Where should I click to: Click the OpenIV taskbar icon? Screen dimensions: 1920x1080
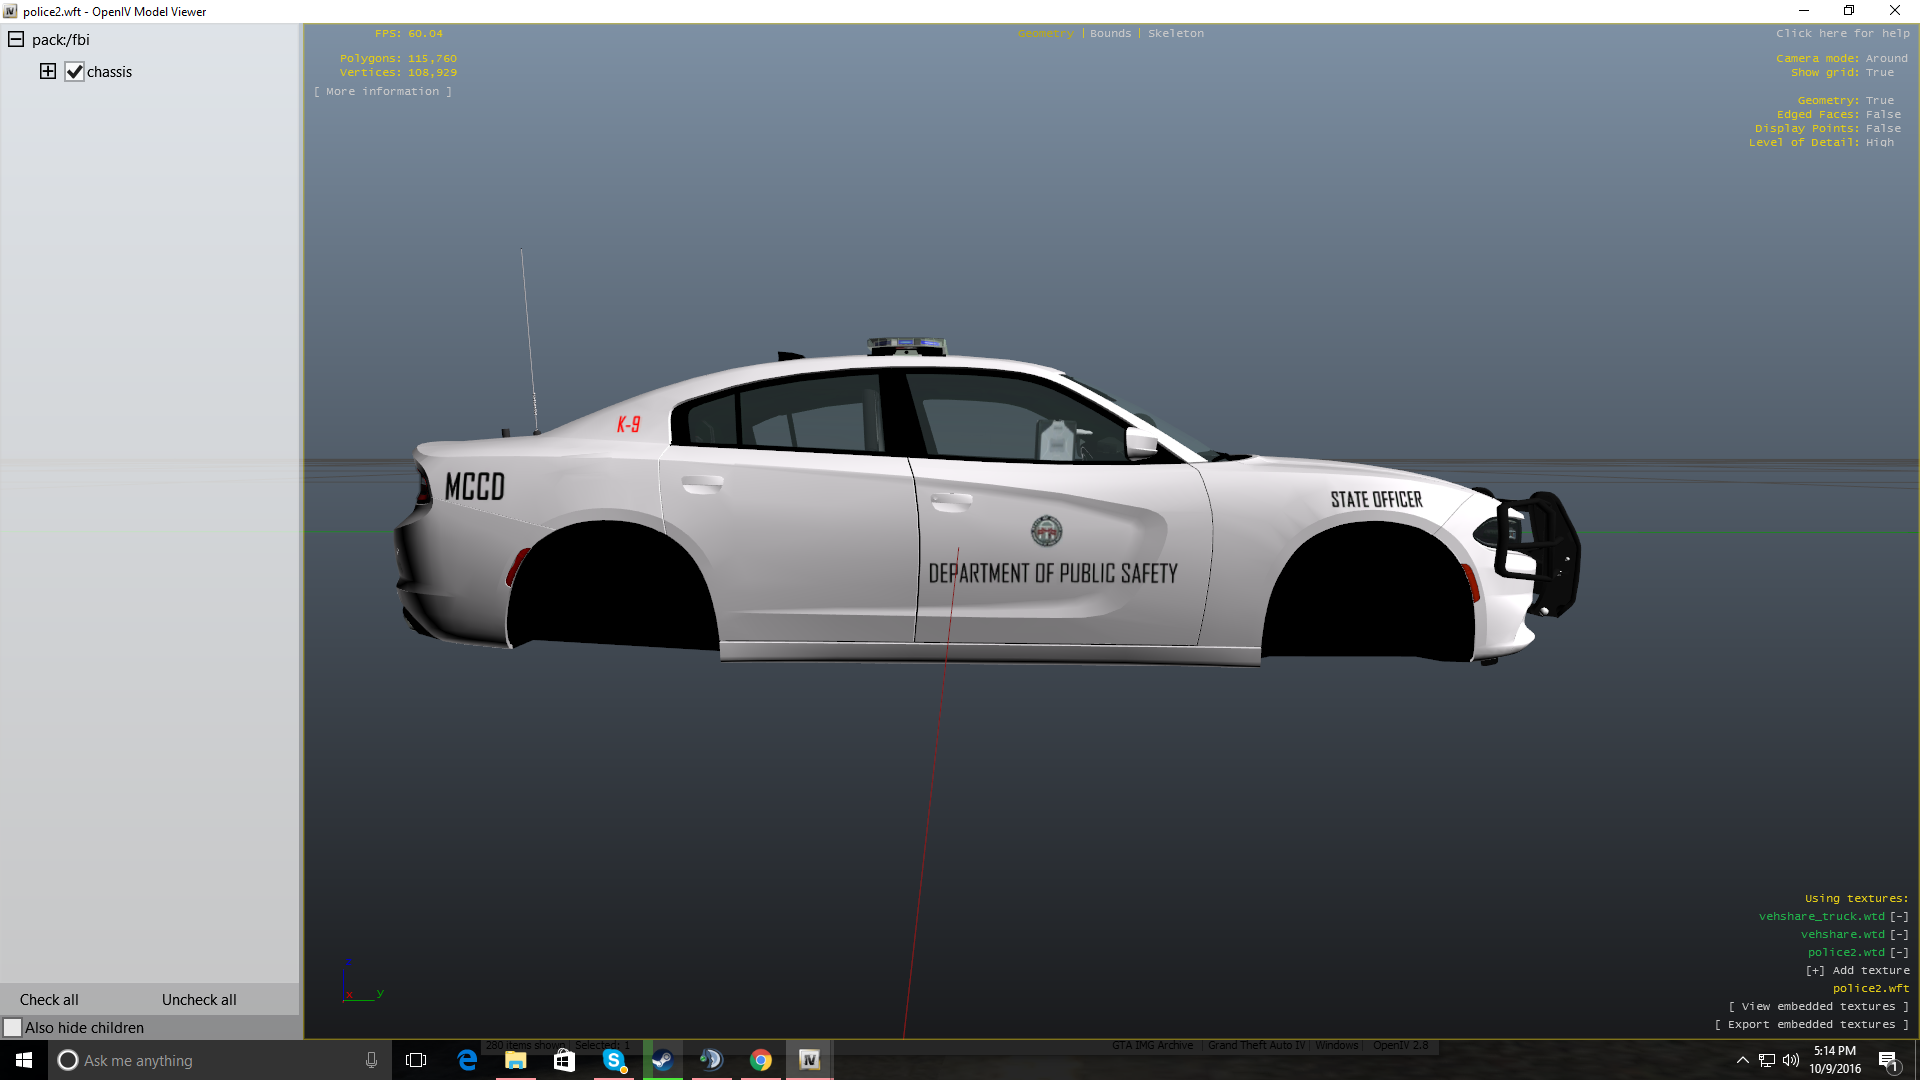pos(810,1060)
